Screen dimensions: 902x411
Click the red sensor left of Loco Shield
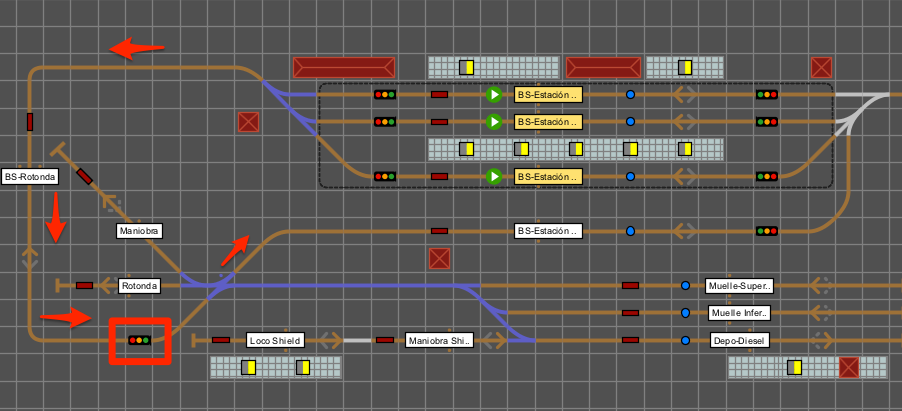pos(221,340)
